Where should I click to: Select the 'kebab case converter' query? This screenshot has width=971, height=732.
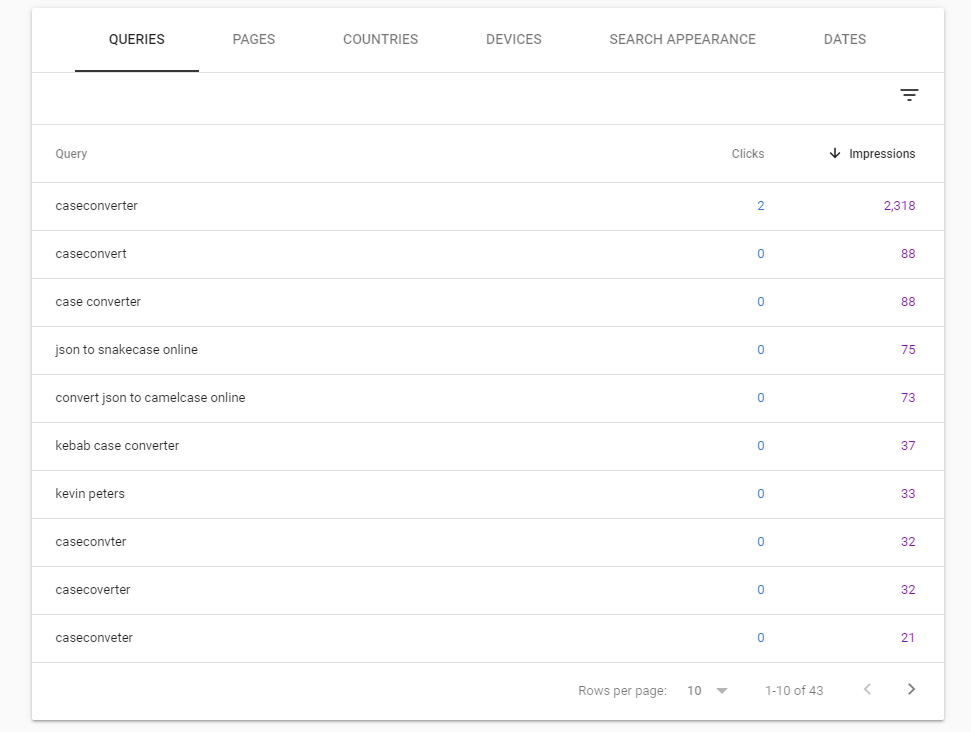coord(117,446)
